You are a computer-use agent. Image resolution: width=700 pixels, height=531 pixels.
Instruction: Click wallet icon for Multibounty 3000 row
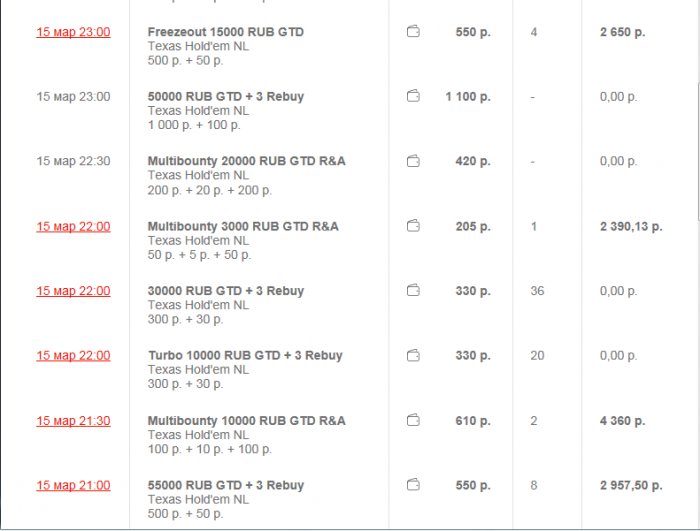coord(413,226)
